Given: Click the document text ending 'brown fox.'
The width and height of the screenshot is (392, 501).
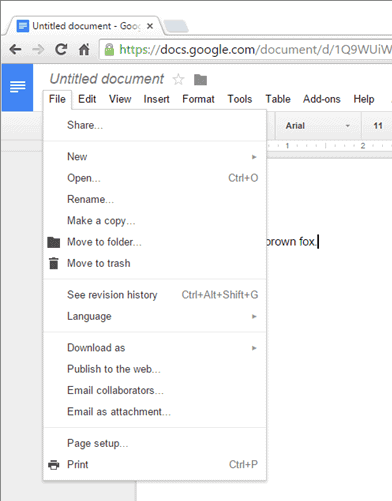Looking at the screenshot, I should tap(291, 242).
